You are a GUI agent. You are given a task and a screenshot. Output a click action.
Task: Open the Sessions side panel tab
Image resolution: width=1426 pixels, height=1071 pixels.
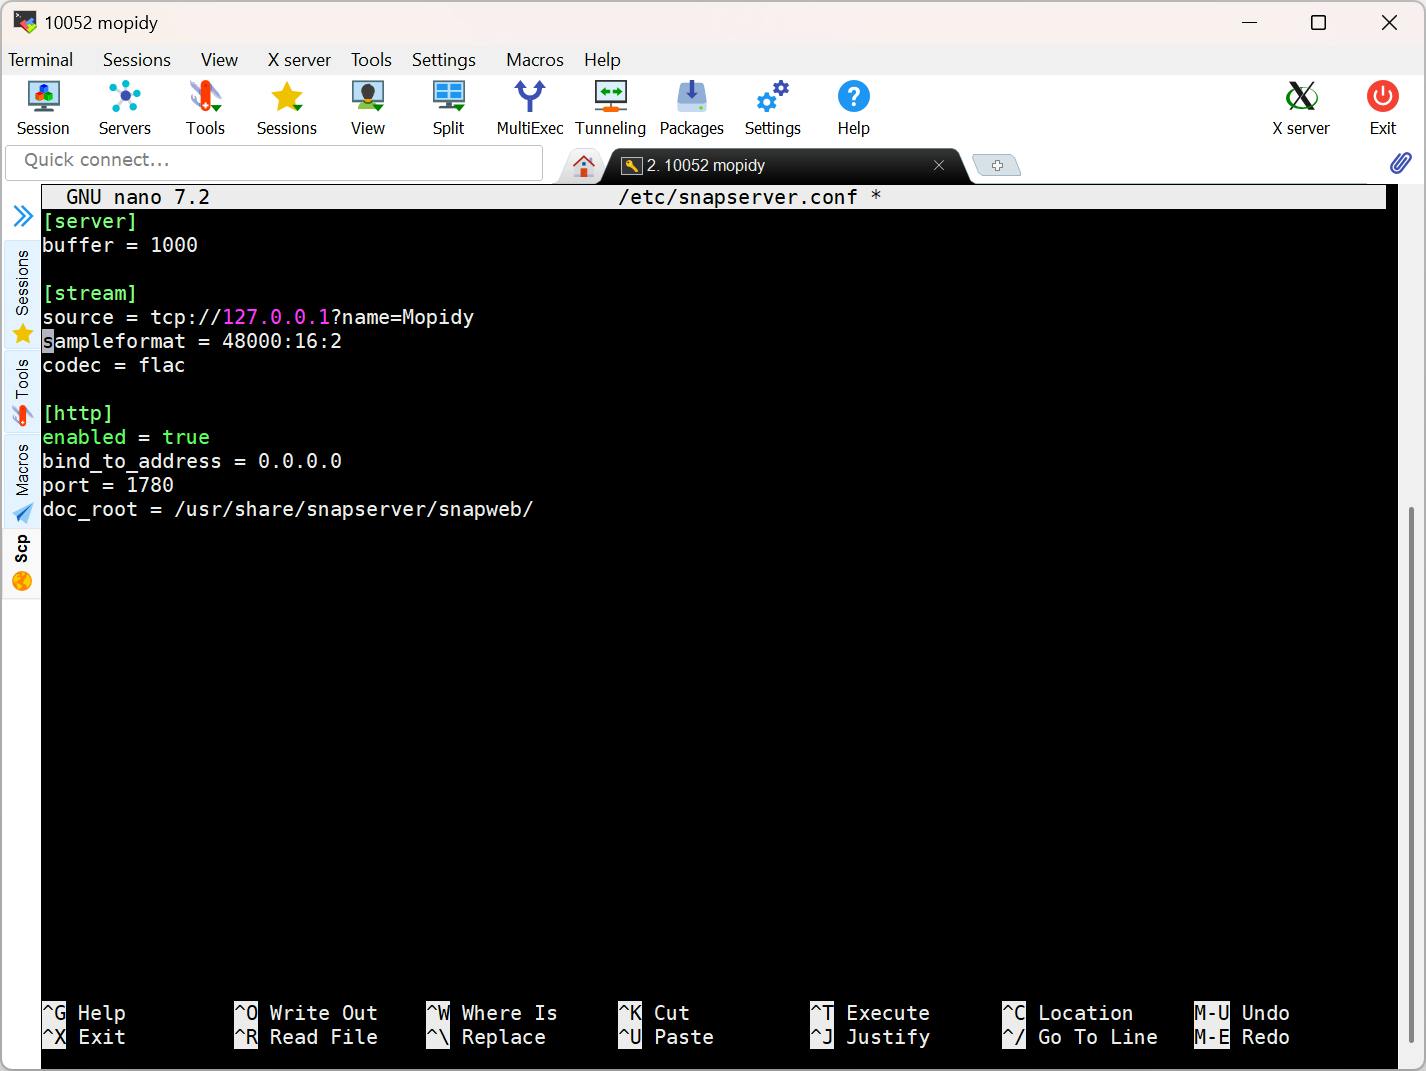coord(22,296)
